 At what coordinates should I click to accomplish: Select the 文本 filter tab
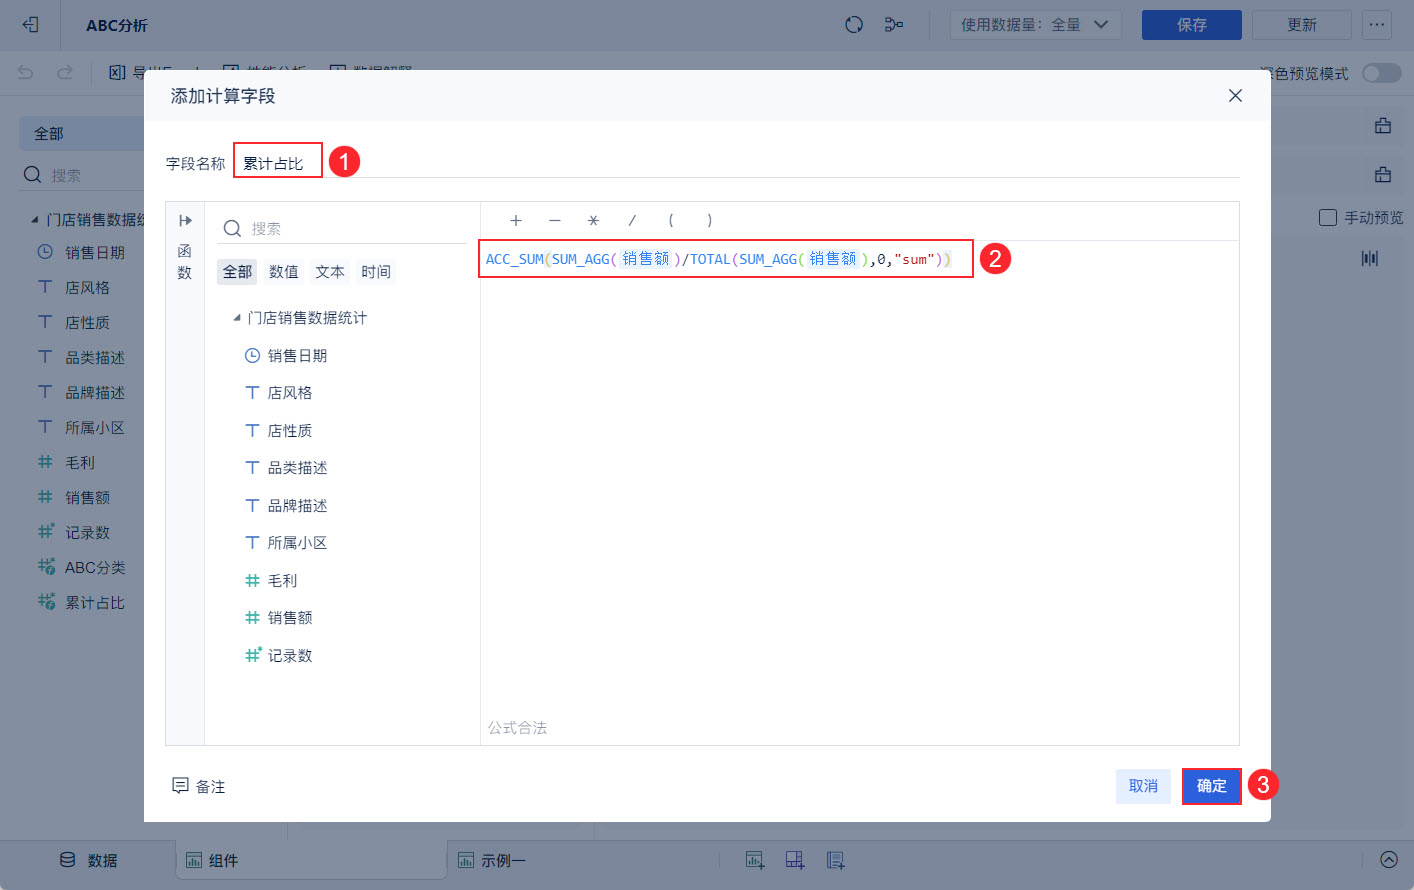click(330, 272)
